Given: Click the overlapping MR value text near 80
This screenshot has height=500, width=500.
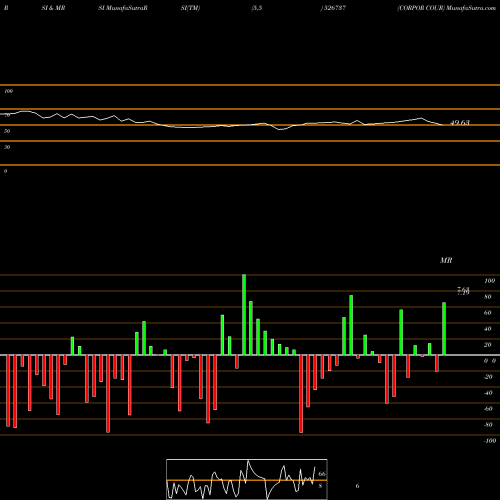Looking at the screenshot, I should coord(463,291).
